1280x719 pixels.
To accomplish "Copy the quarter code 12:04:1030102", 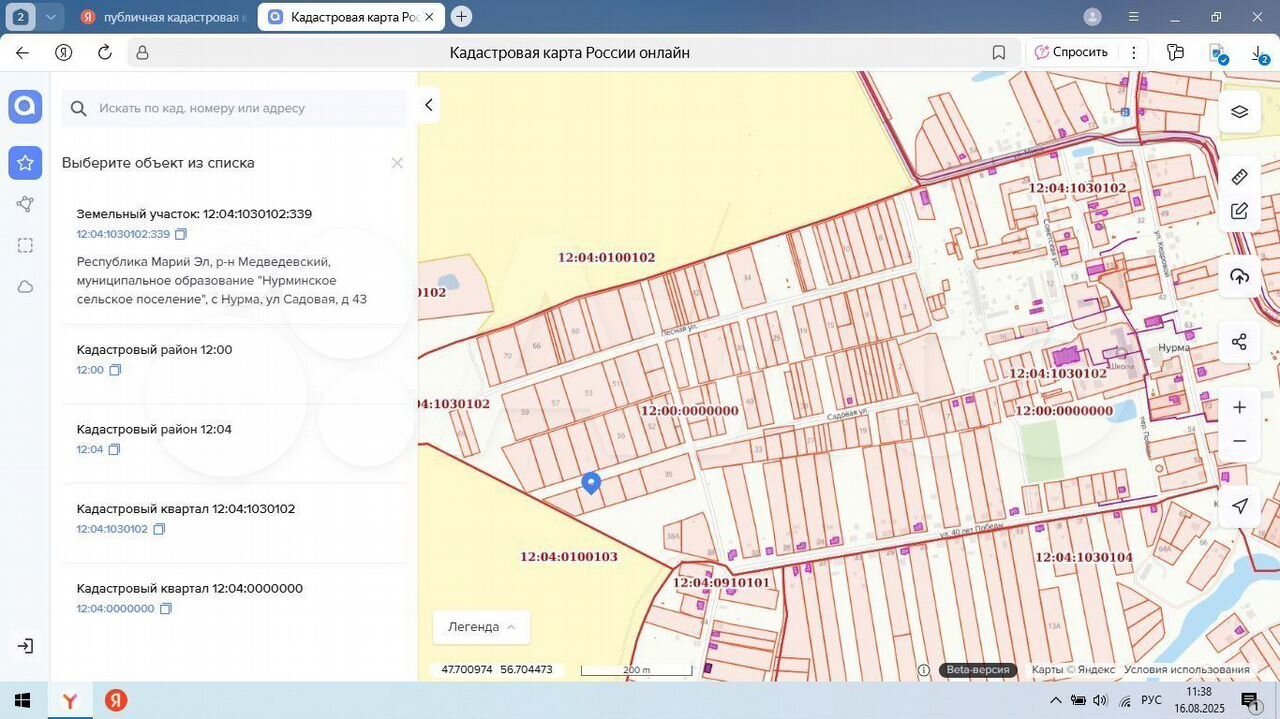I will pos(159,529).
